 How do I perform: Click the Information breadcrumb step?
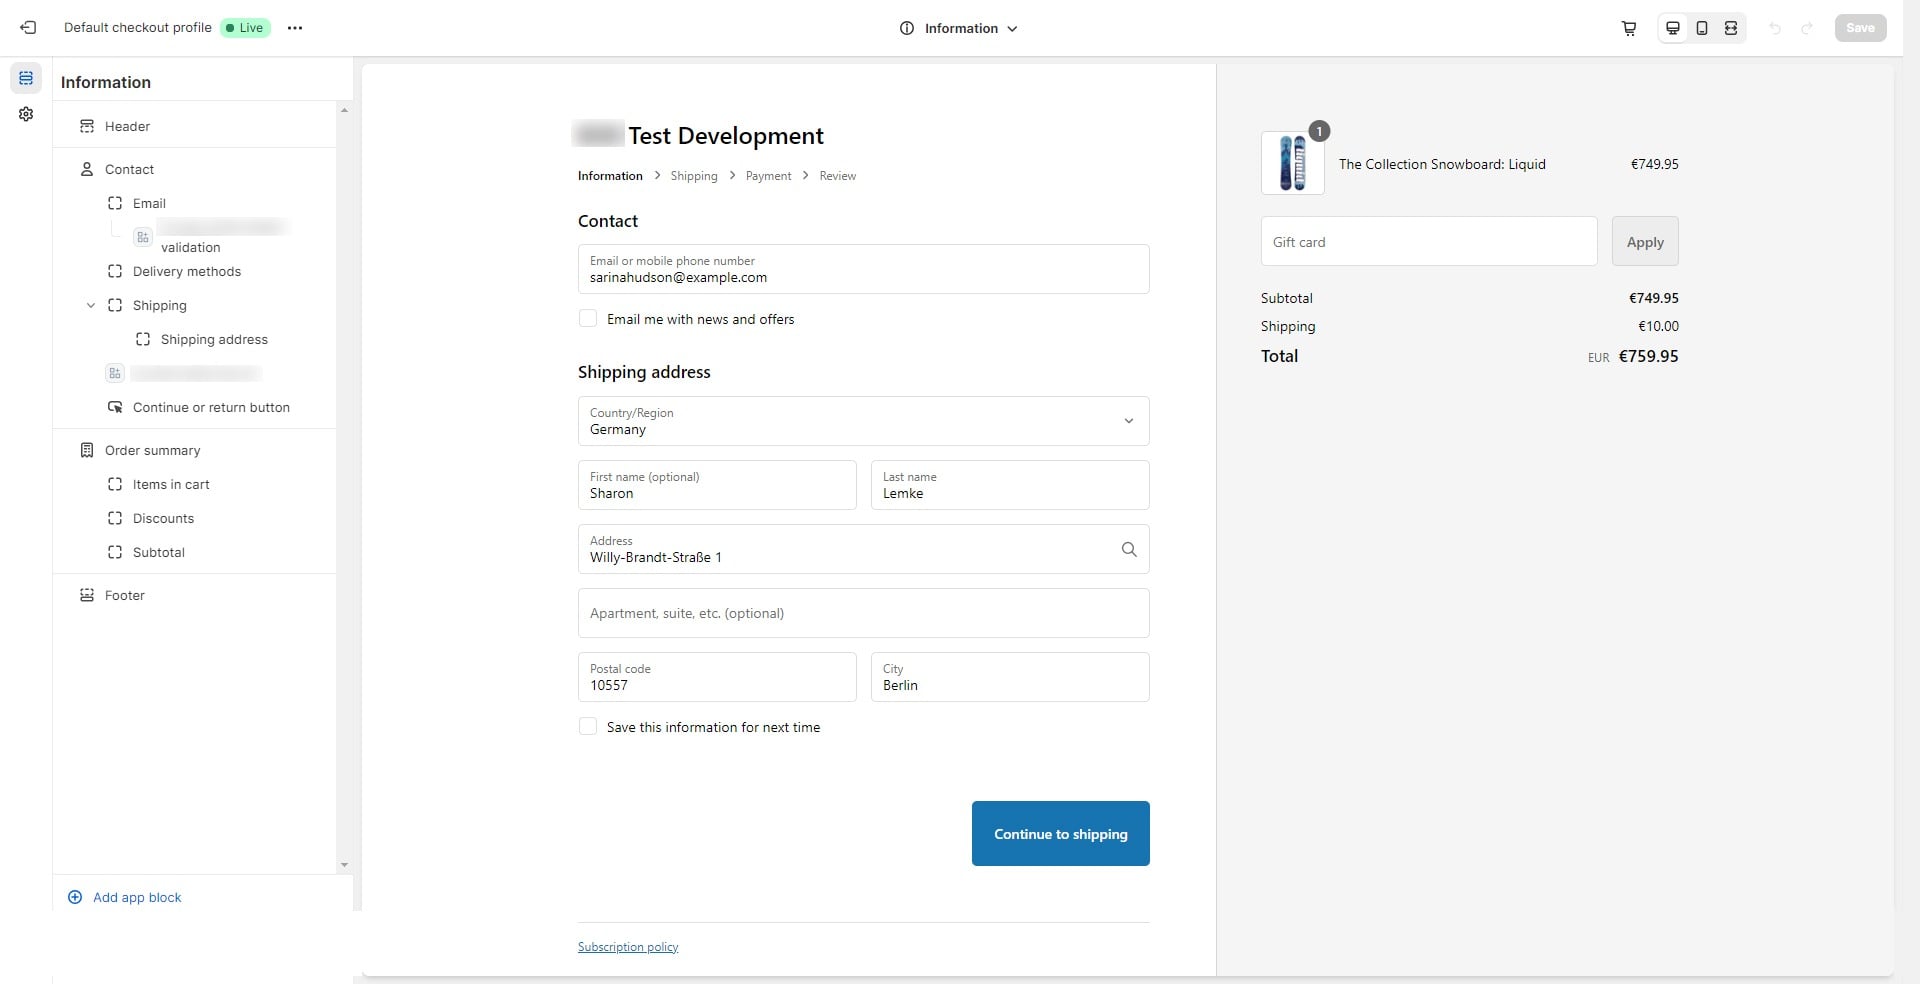(610, 176)
